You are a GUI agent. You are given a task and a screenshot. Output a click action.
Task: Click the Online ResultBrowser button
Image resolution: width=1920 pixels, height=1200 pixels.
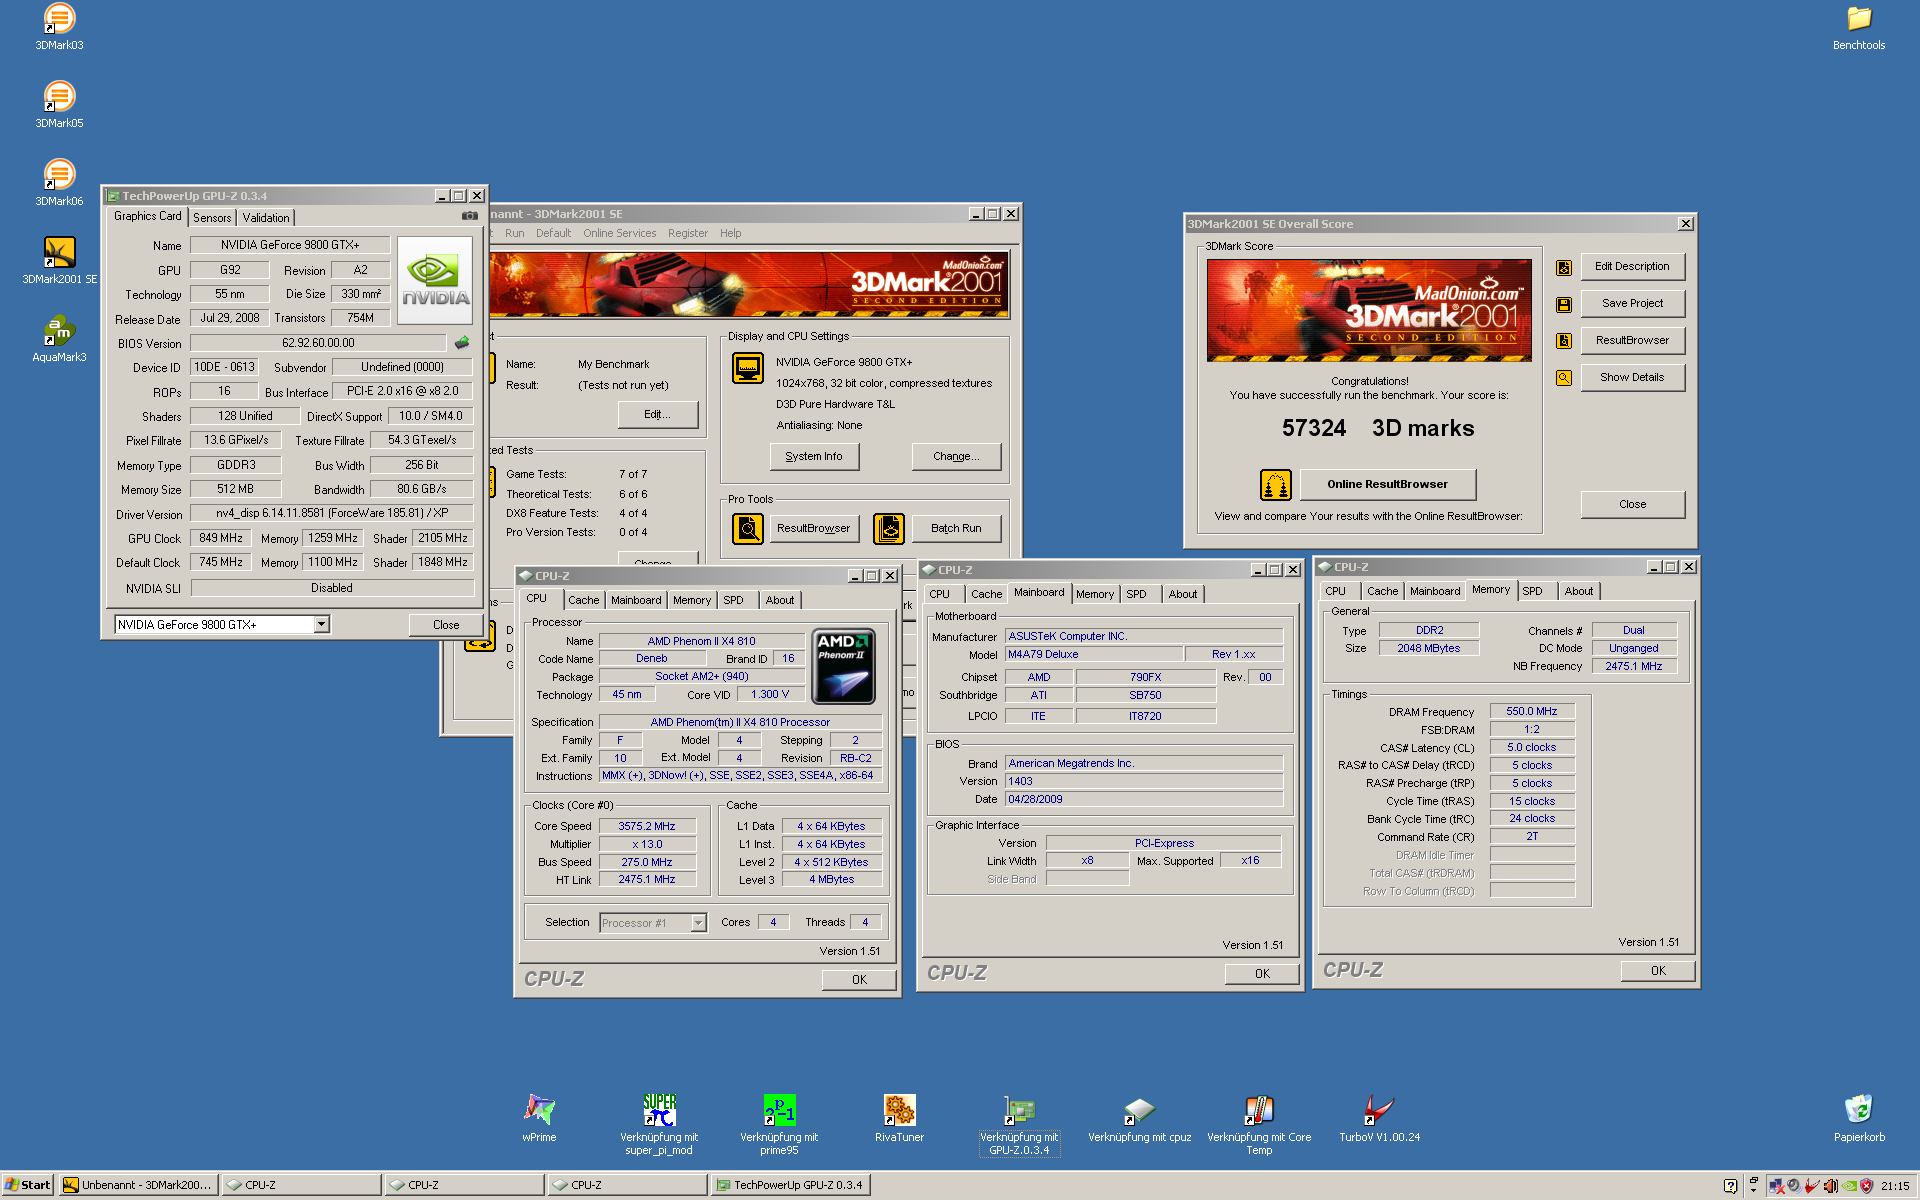click(1387, 484)
